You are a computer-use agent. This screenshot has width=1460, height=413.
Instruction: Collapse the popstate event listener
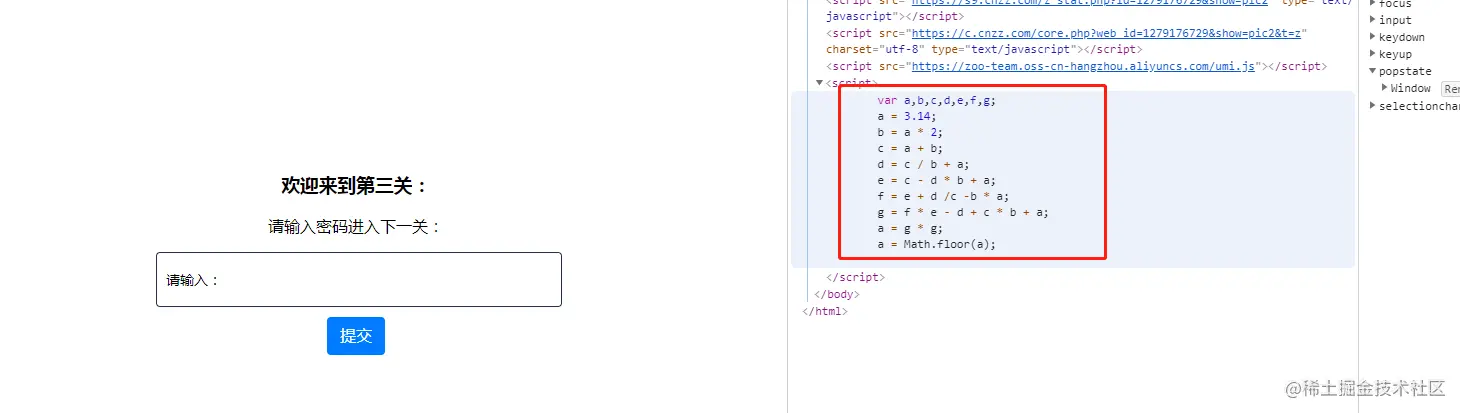pyautogui.click(x=1372, y=71)
